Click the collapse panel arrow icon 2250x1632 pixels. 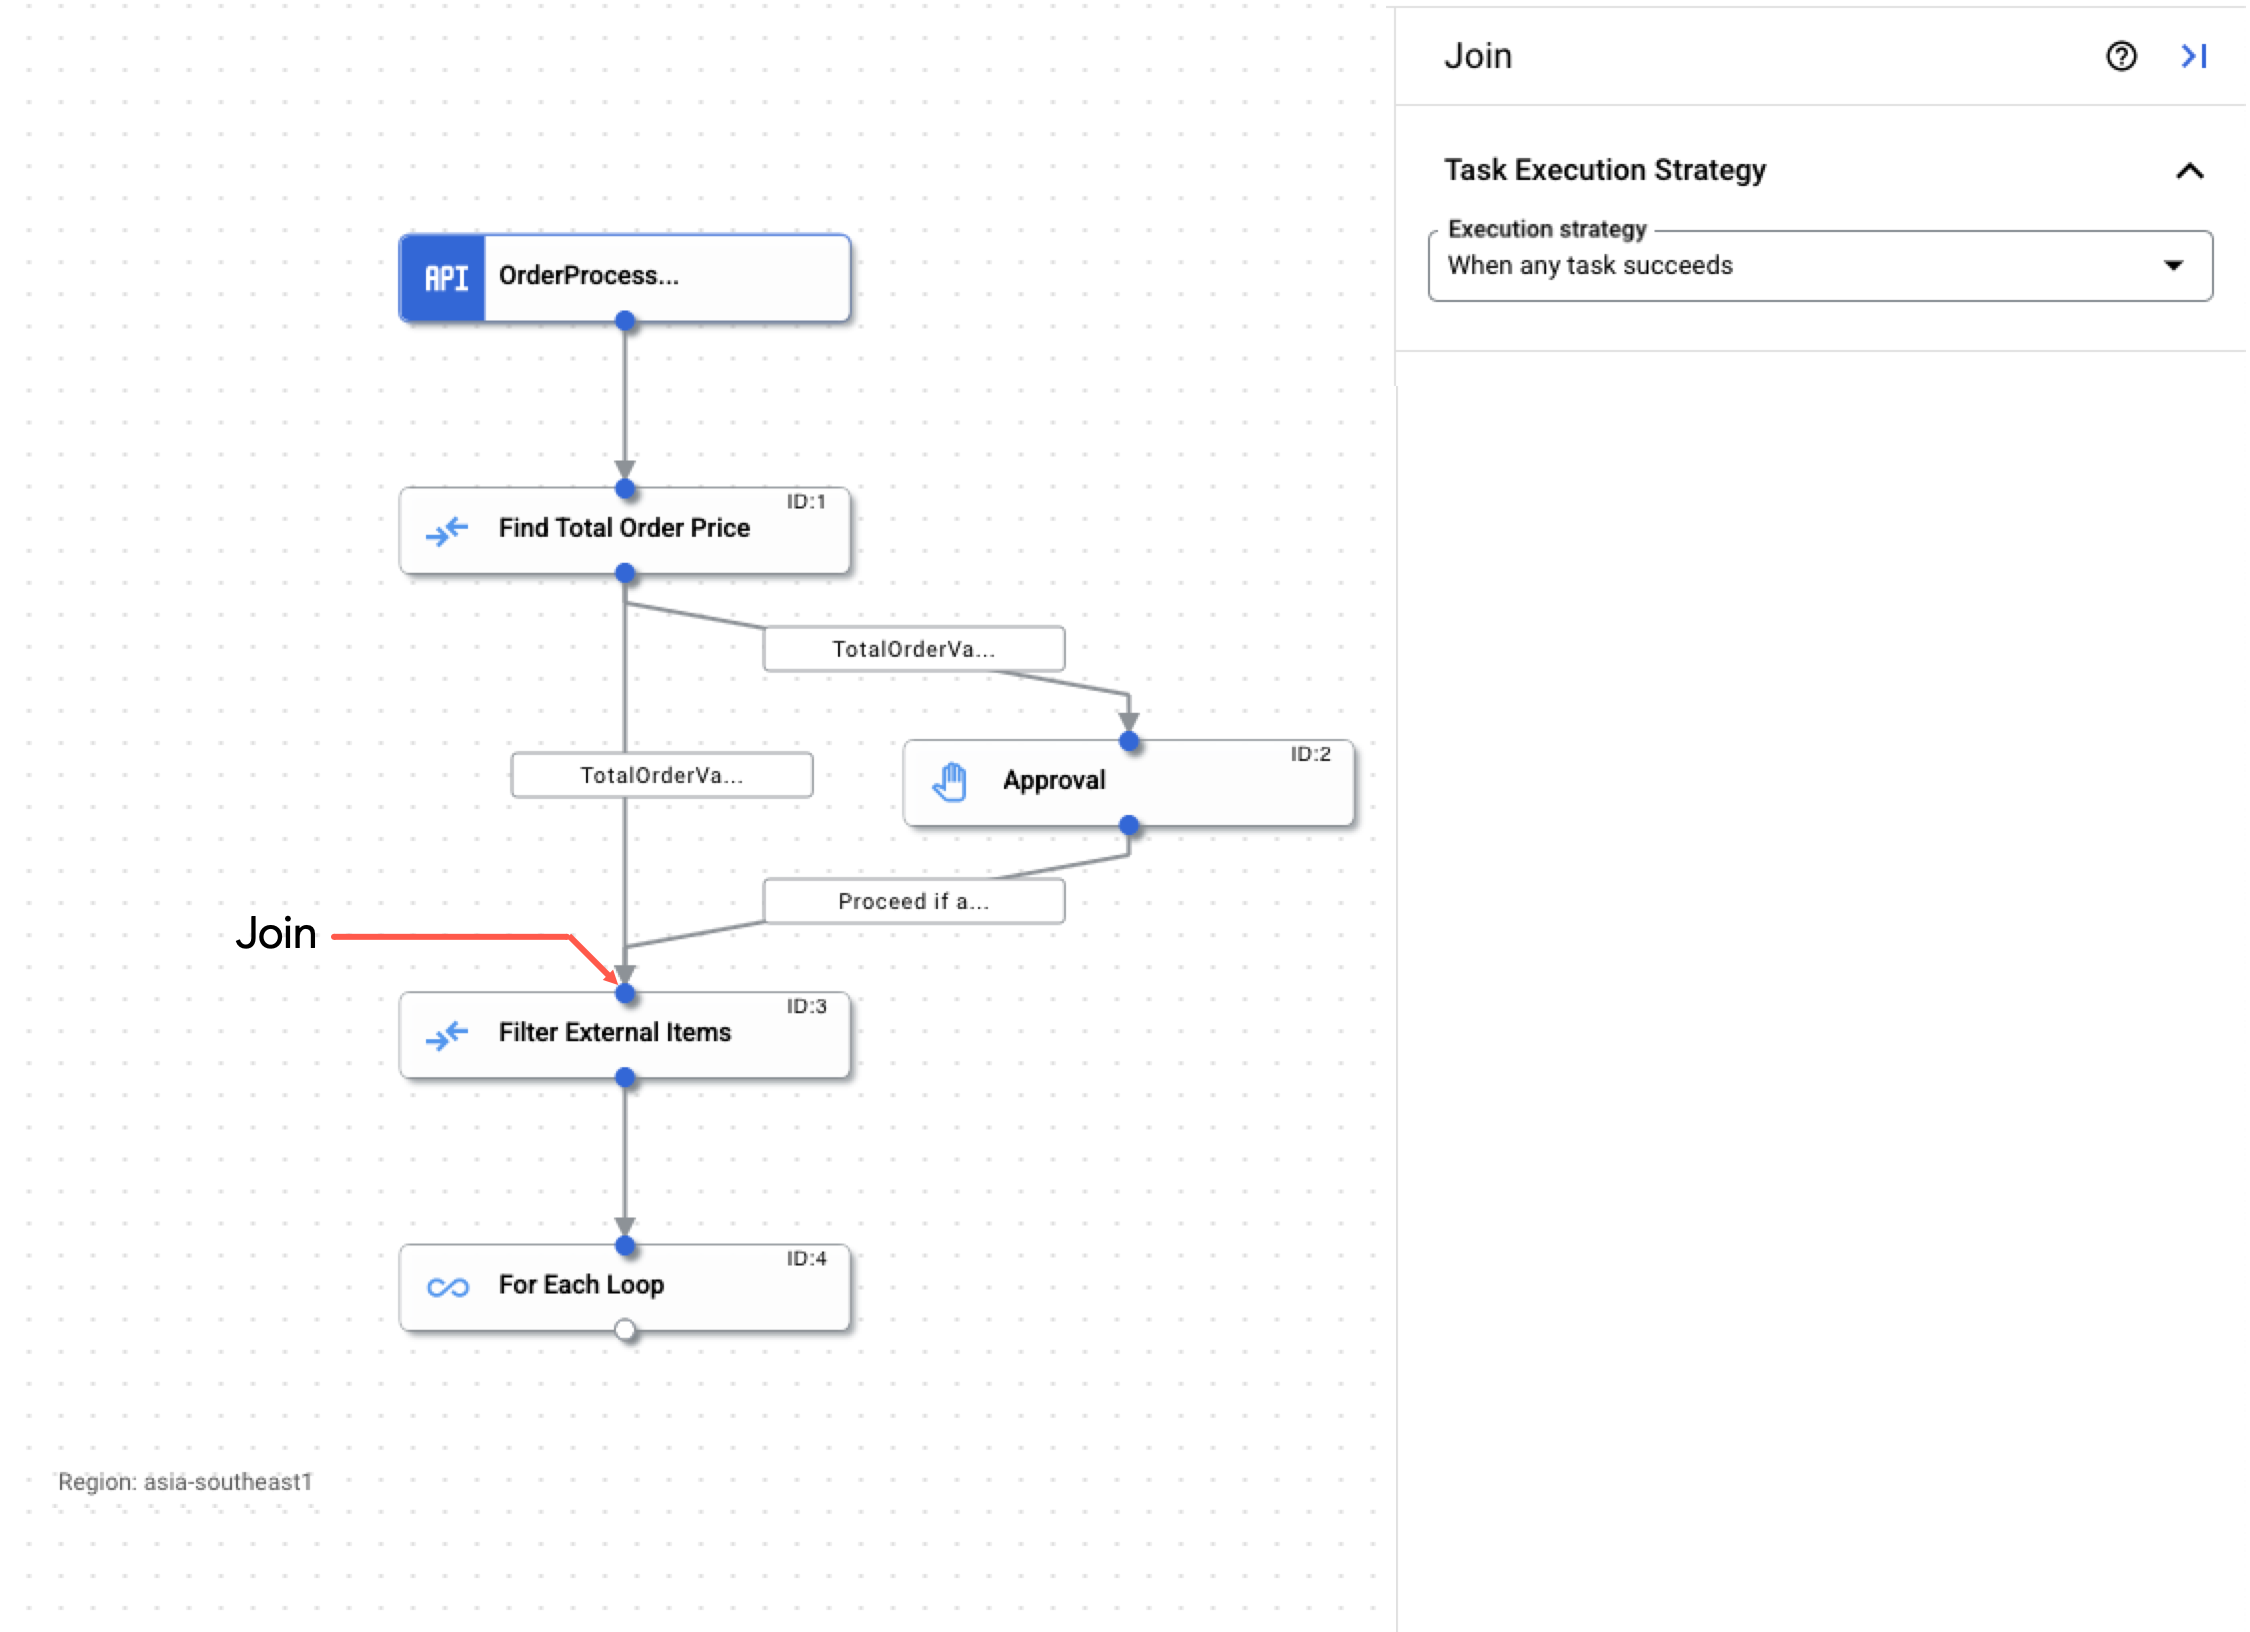point(2194,54)
